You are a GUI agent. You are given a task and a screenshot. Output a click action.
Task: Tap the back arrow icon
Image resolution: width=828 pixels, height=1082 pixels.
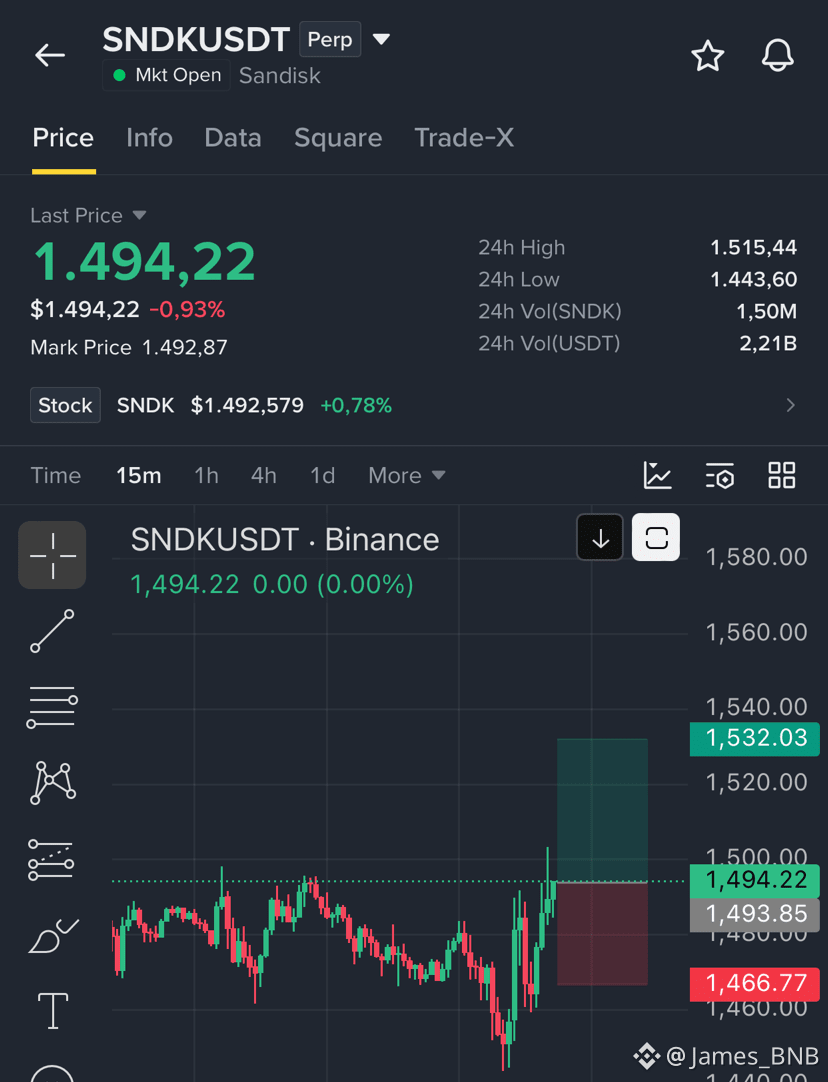pos(50,55)
